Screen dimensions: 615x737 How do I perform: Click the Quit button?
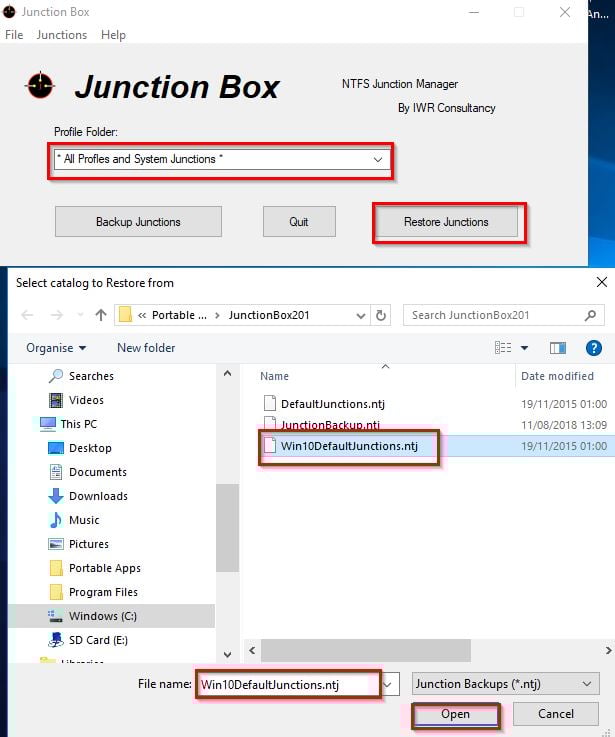click(299, 221)
